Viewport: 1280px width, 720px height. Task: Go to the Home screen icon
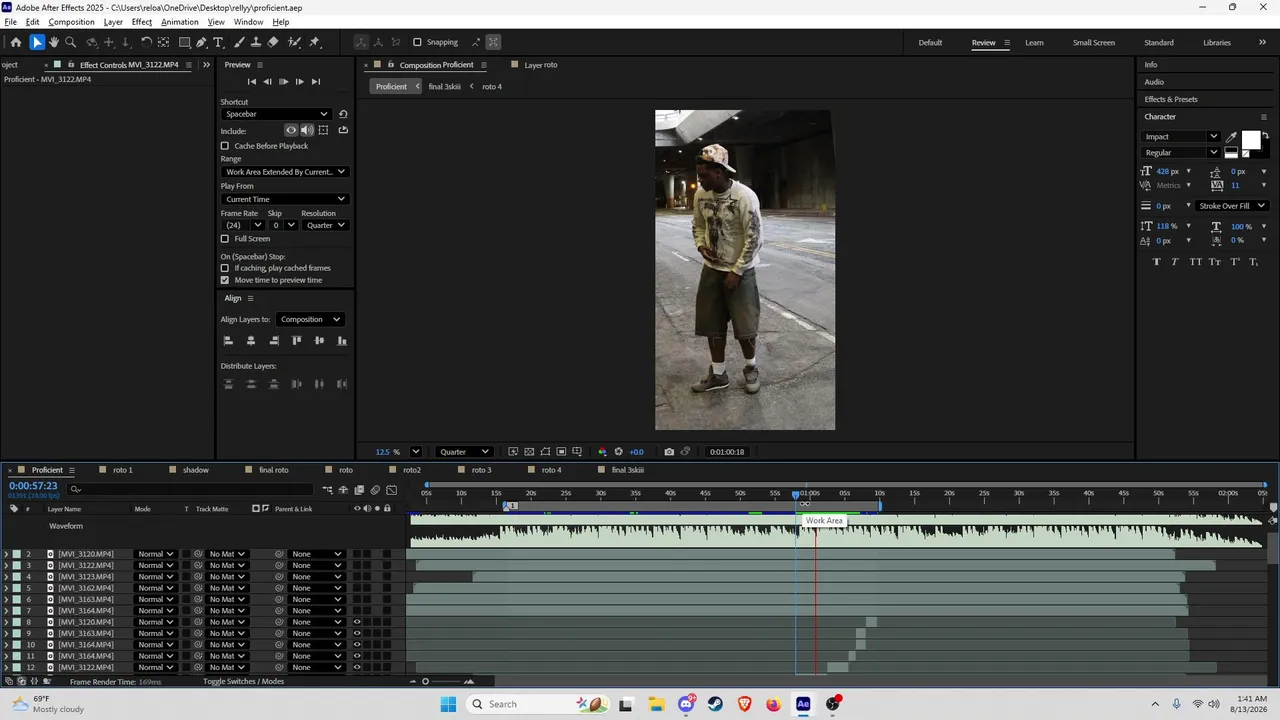(x=16, y=42)
